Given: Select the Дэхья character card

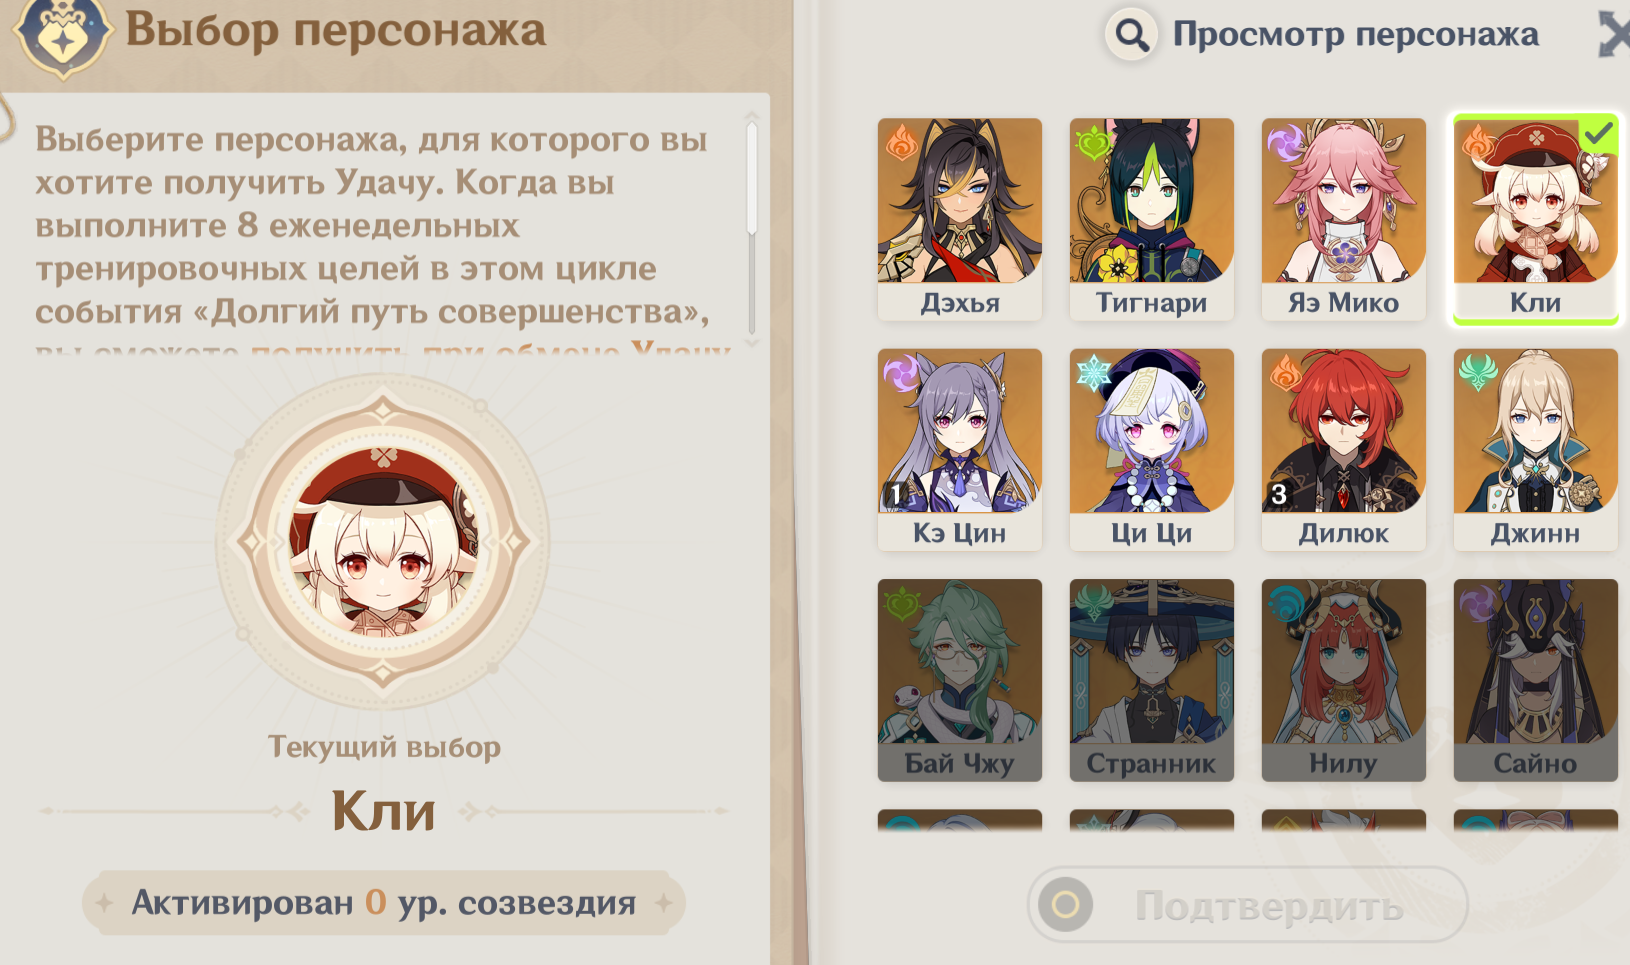Looking at the screenshot, I should (959, 219).
